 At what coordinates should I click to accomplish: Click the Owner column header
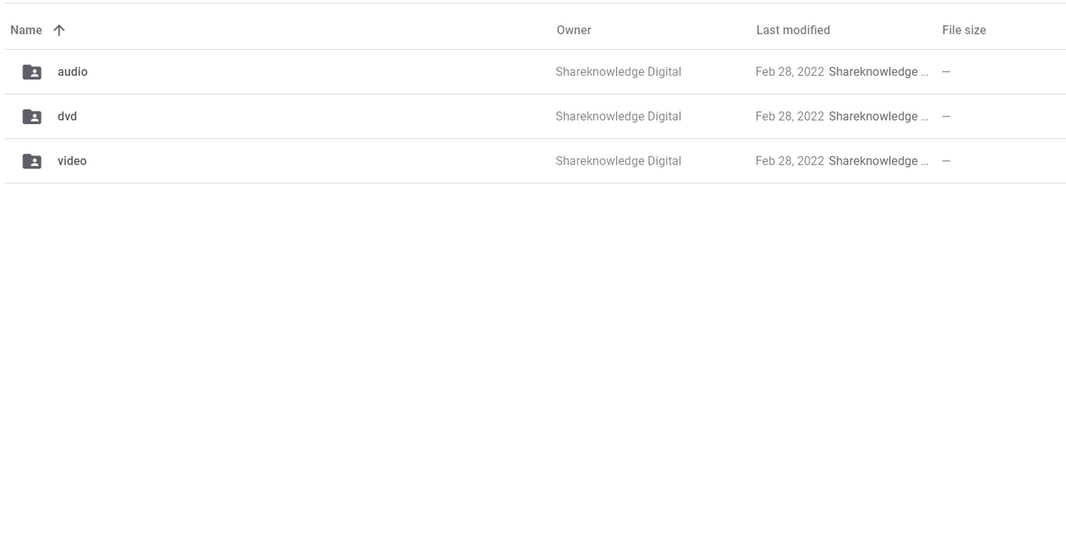573,30
